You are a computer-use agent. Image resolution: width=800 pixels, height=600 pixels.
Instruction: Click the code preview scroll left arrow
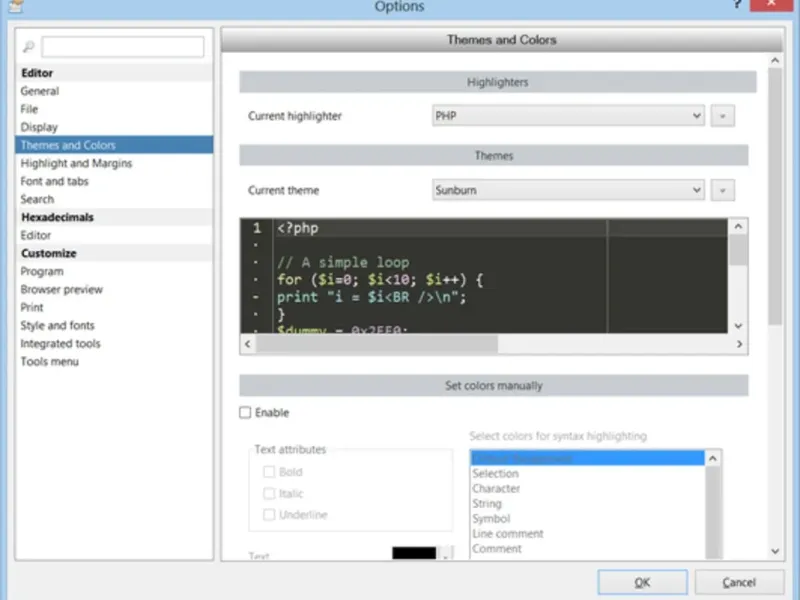(248, 344)
